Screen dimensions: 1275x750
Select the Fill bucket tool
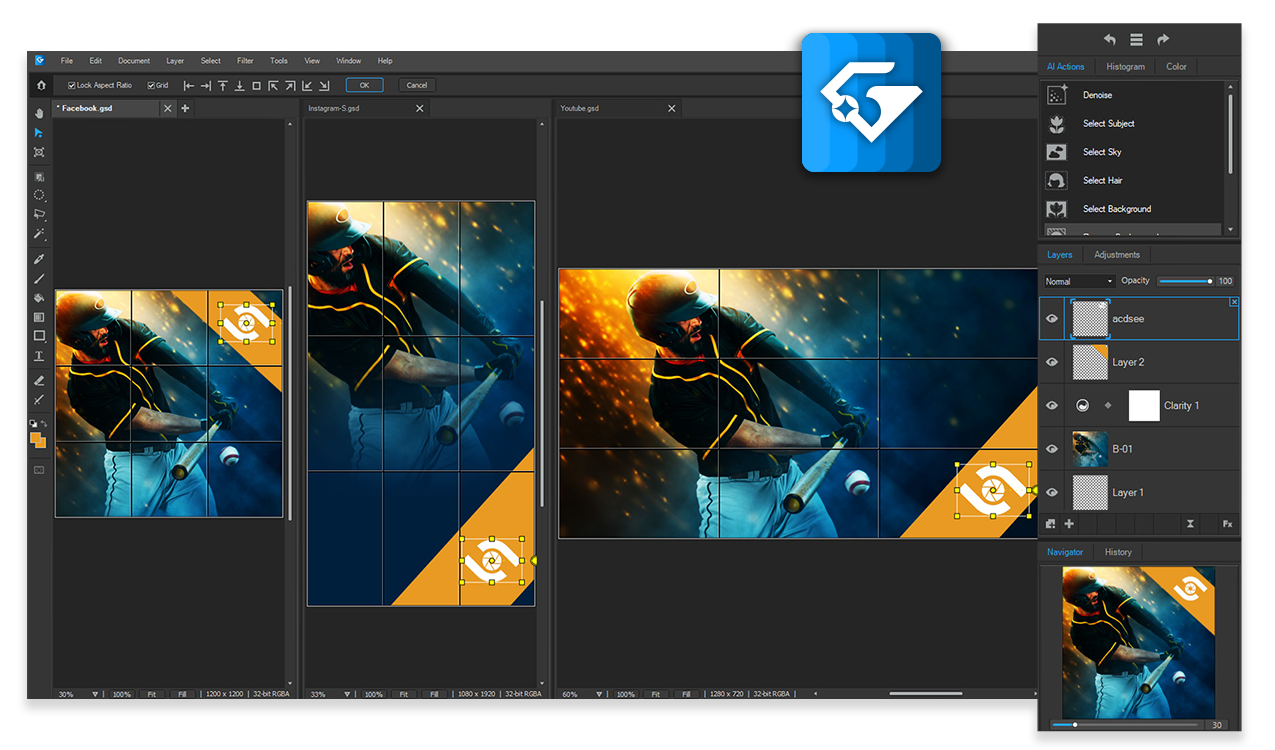39,297
